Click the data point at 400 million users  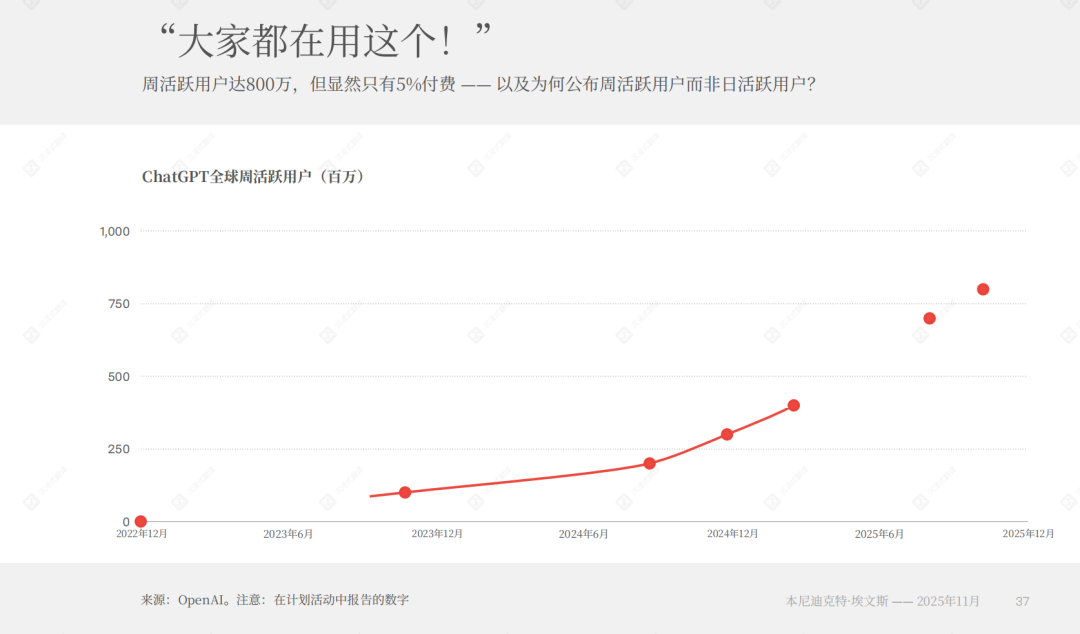coord(793,405)
